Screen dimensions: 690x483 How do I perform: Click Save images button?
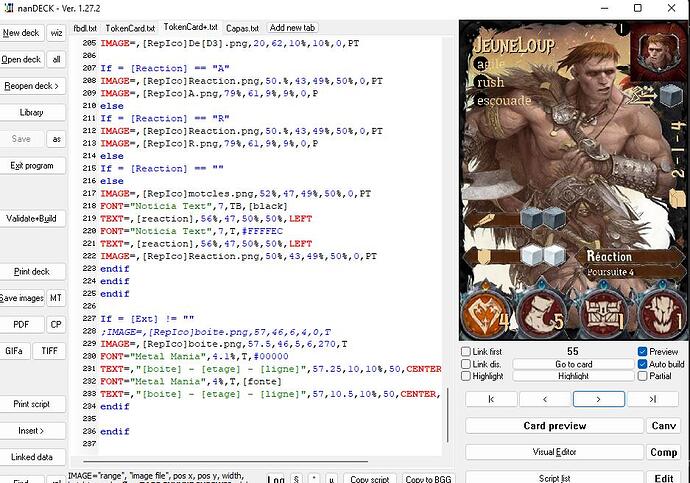22,298
